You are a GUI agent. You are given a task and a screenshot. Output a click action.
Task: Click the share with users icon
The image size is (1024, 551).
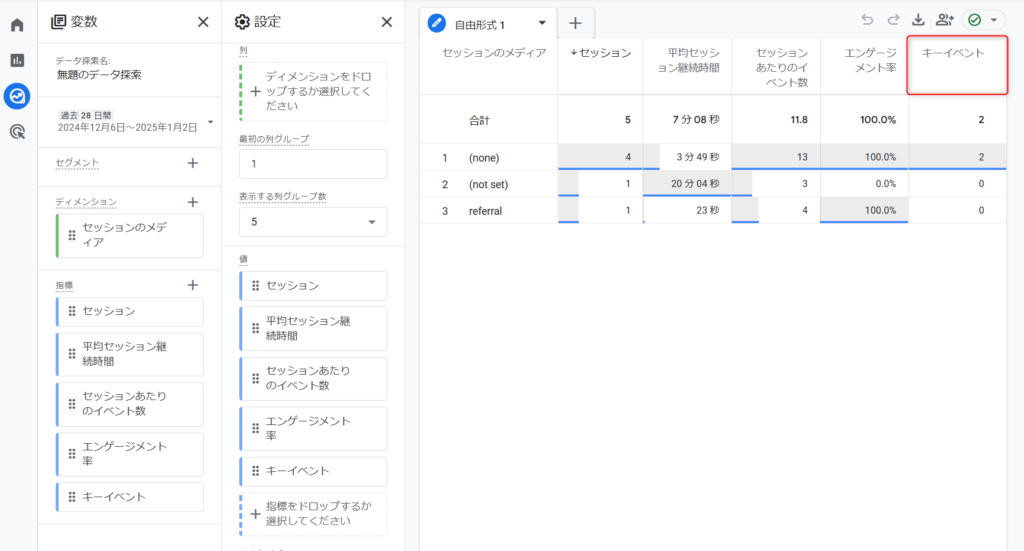pos(944,20)
